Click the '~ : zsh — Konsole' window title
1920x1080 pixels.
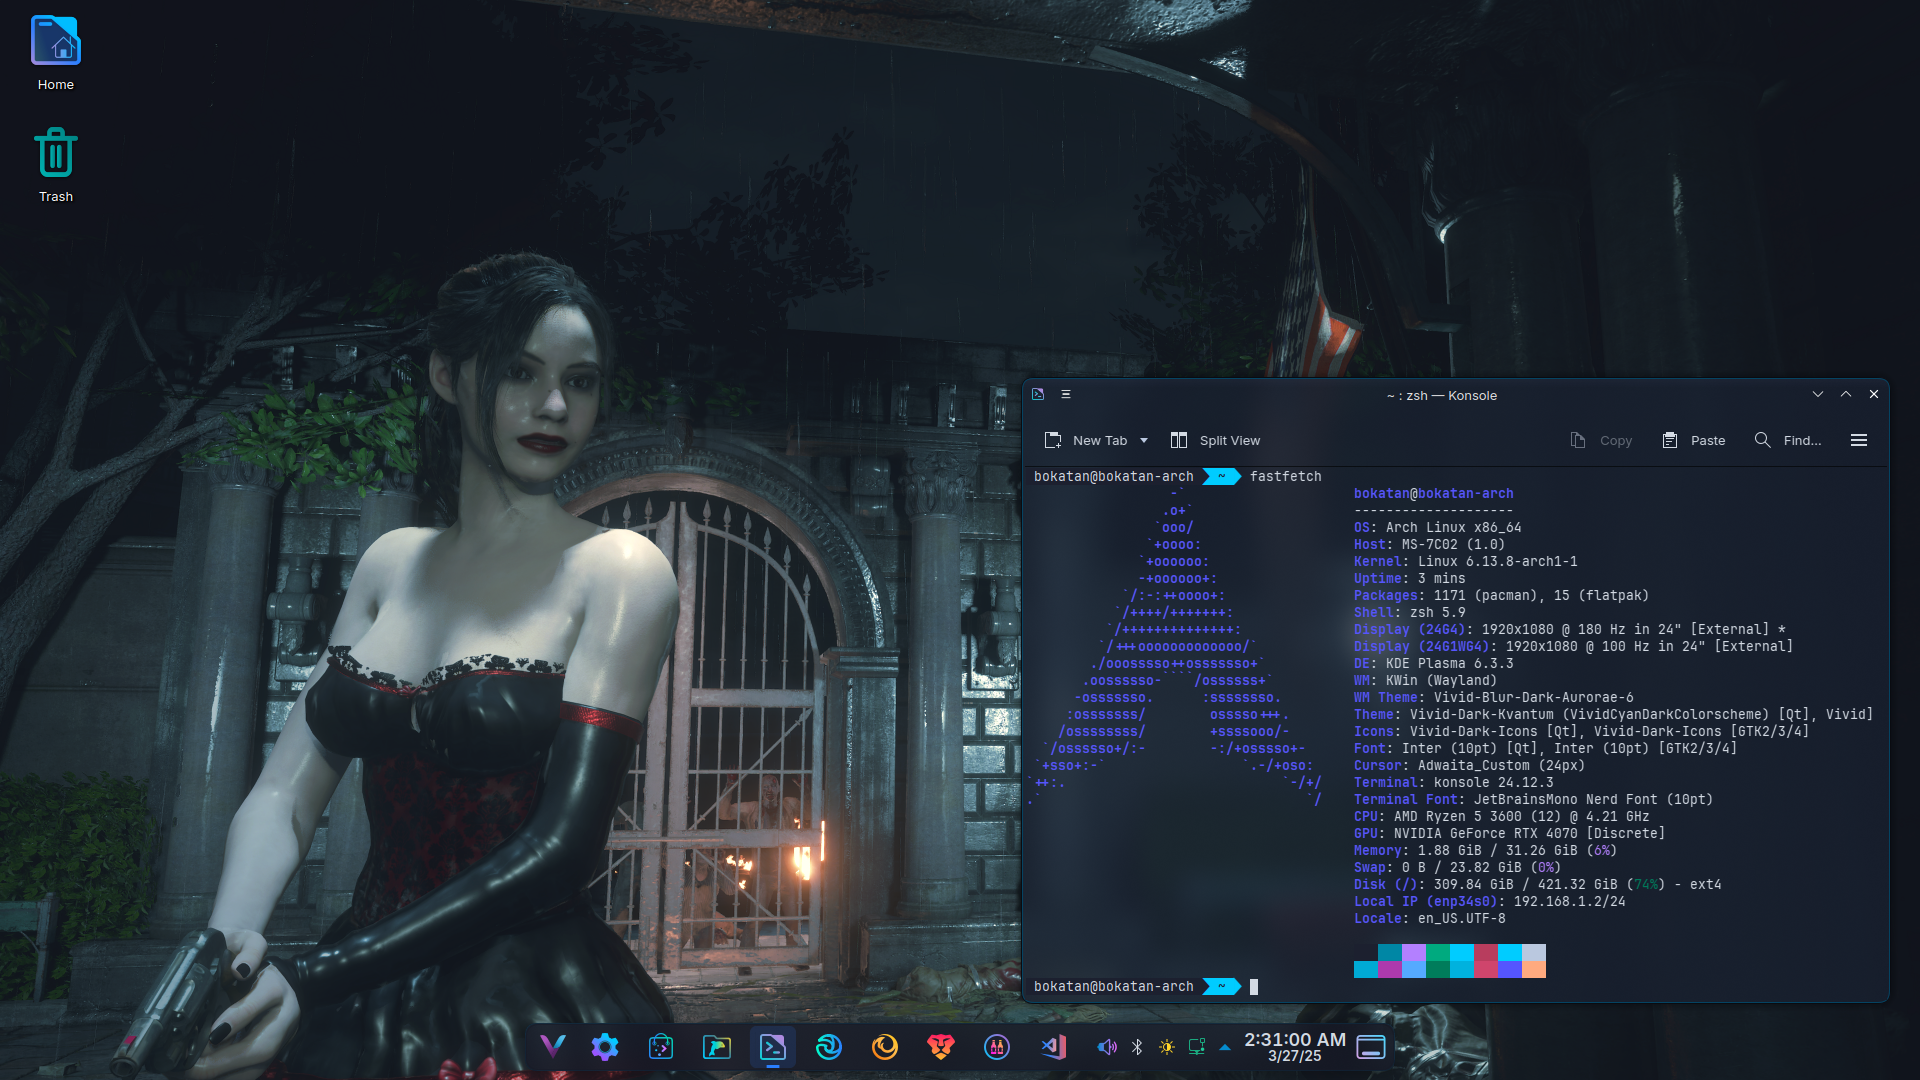pyautogui.click(x=1442, y=395)
